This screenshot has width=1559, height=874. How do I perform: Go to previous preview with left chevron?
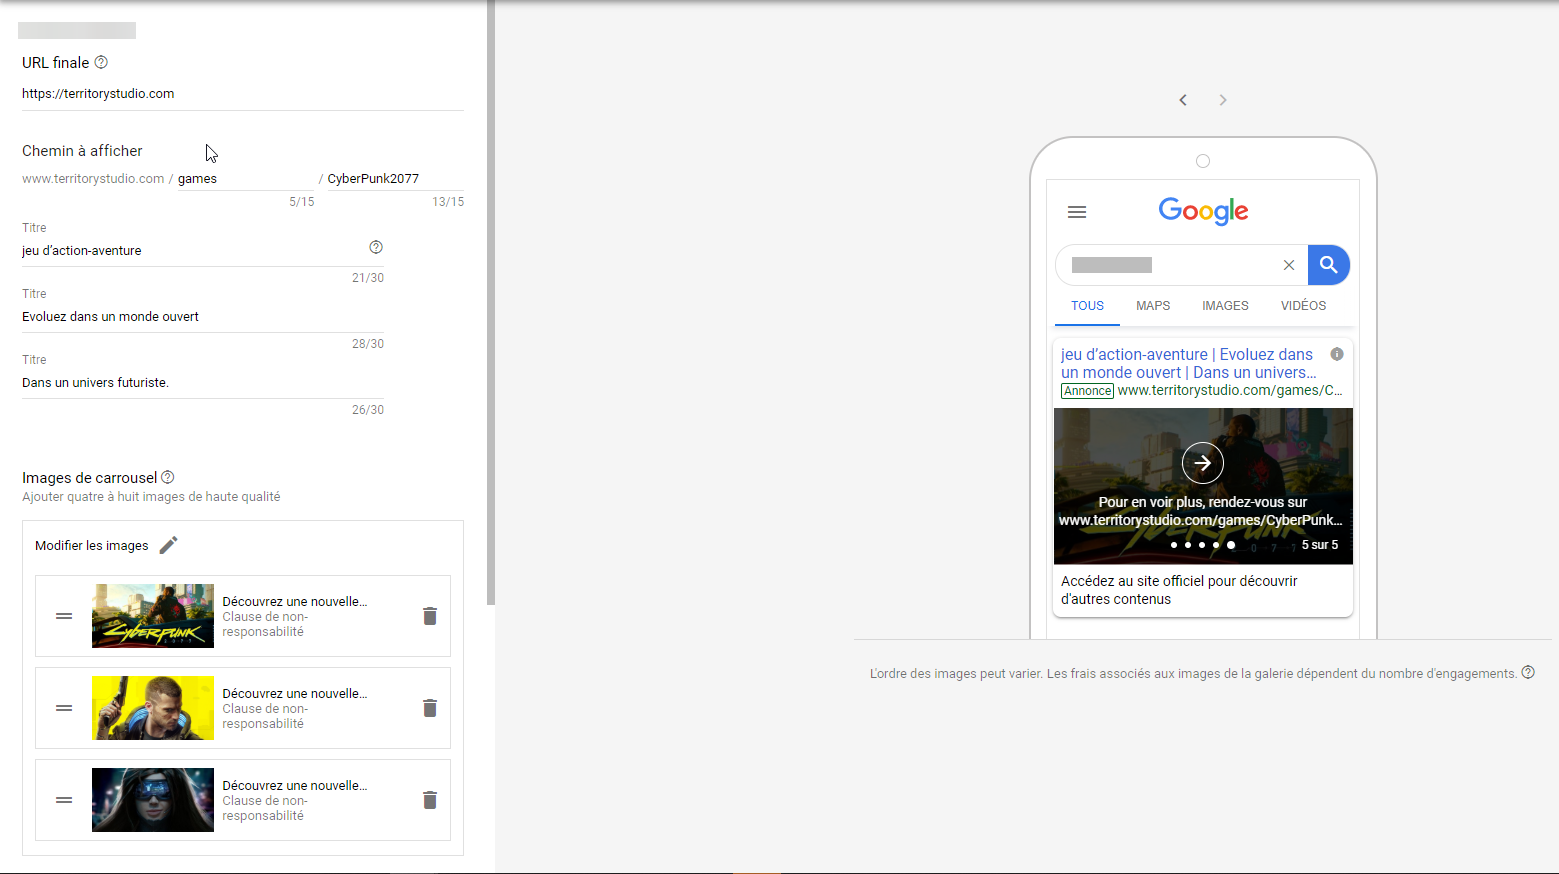pyautogui.click(x=1183, y=100)
